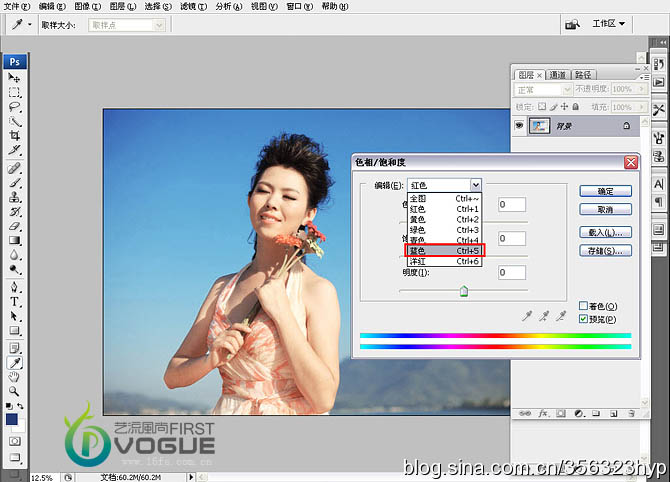
Task: Click the lightness value input field
Action: 512,272
